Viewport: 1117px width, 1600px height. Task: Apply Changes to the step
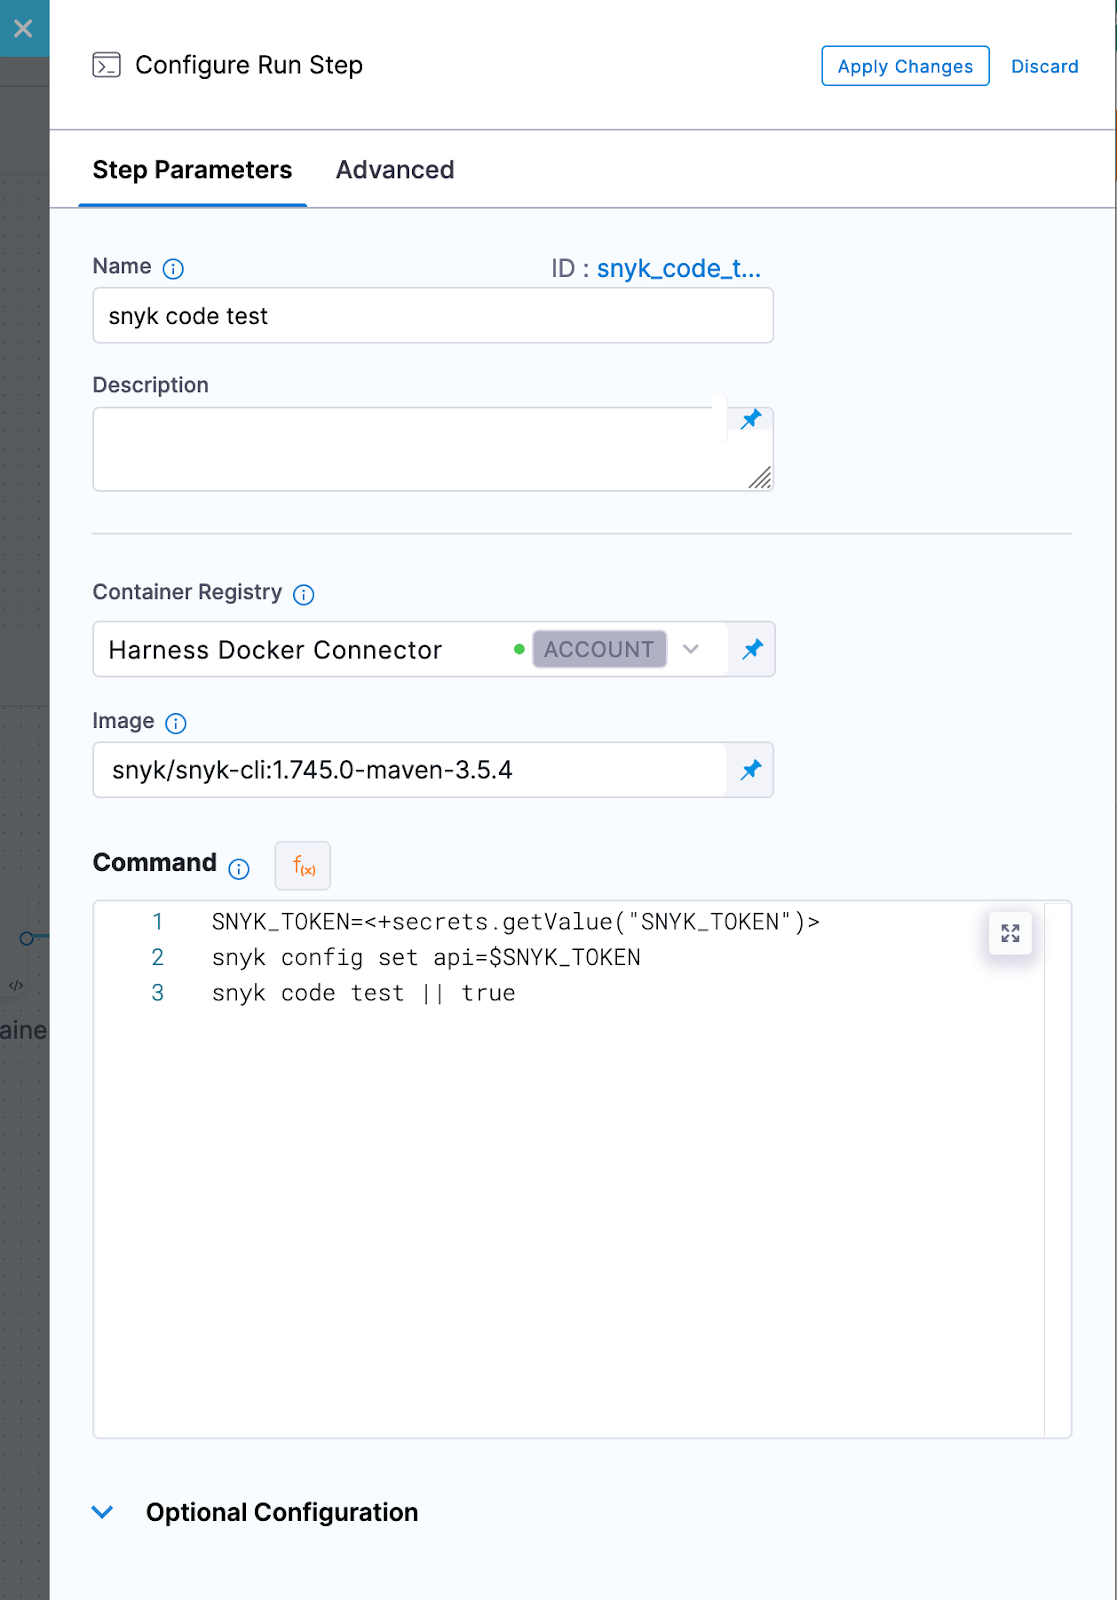pyautogui.click(x=905, y=66)
